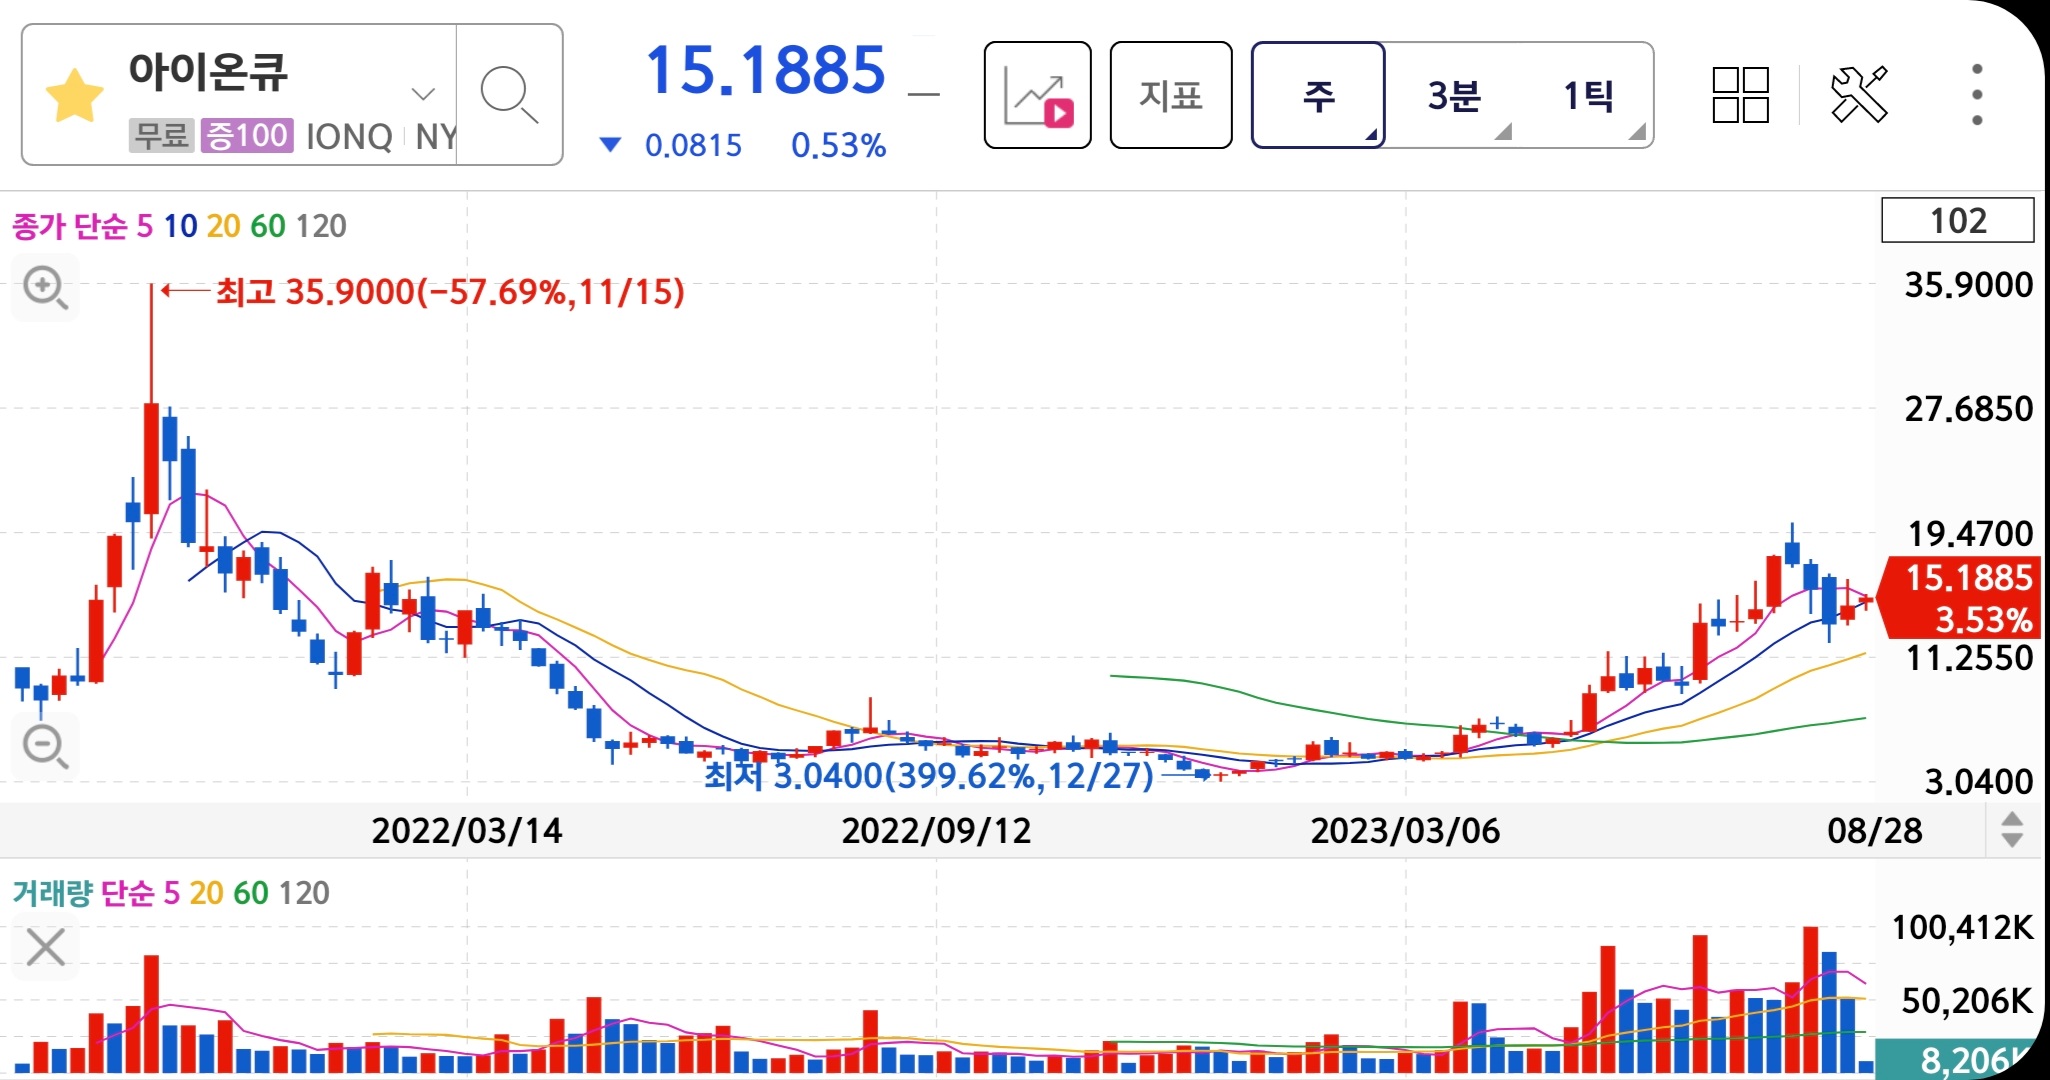This screenshot has width=2050, height=1080.
Task: Open the 지표 indicators button
Action: click(x=1171, y=95)
